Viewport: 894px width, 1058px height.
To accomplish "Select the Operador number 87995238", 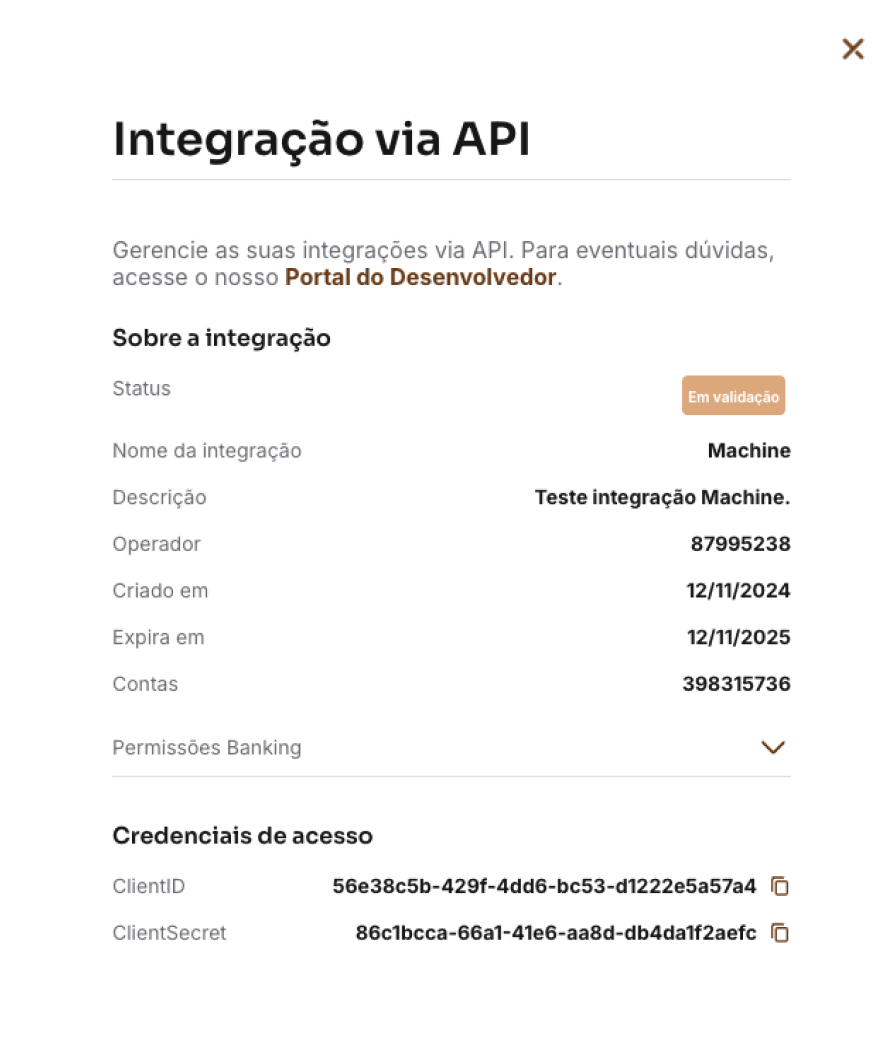I will click(x=740, y=544).
